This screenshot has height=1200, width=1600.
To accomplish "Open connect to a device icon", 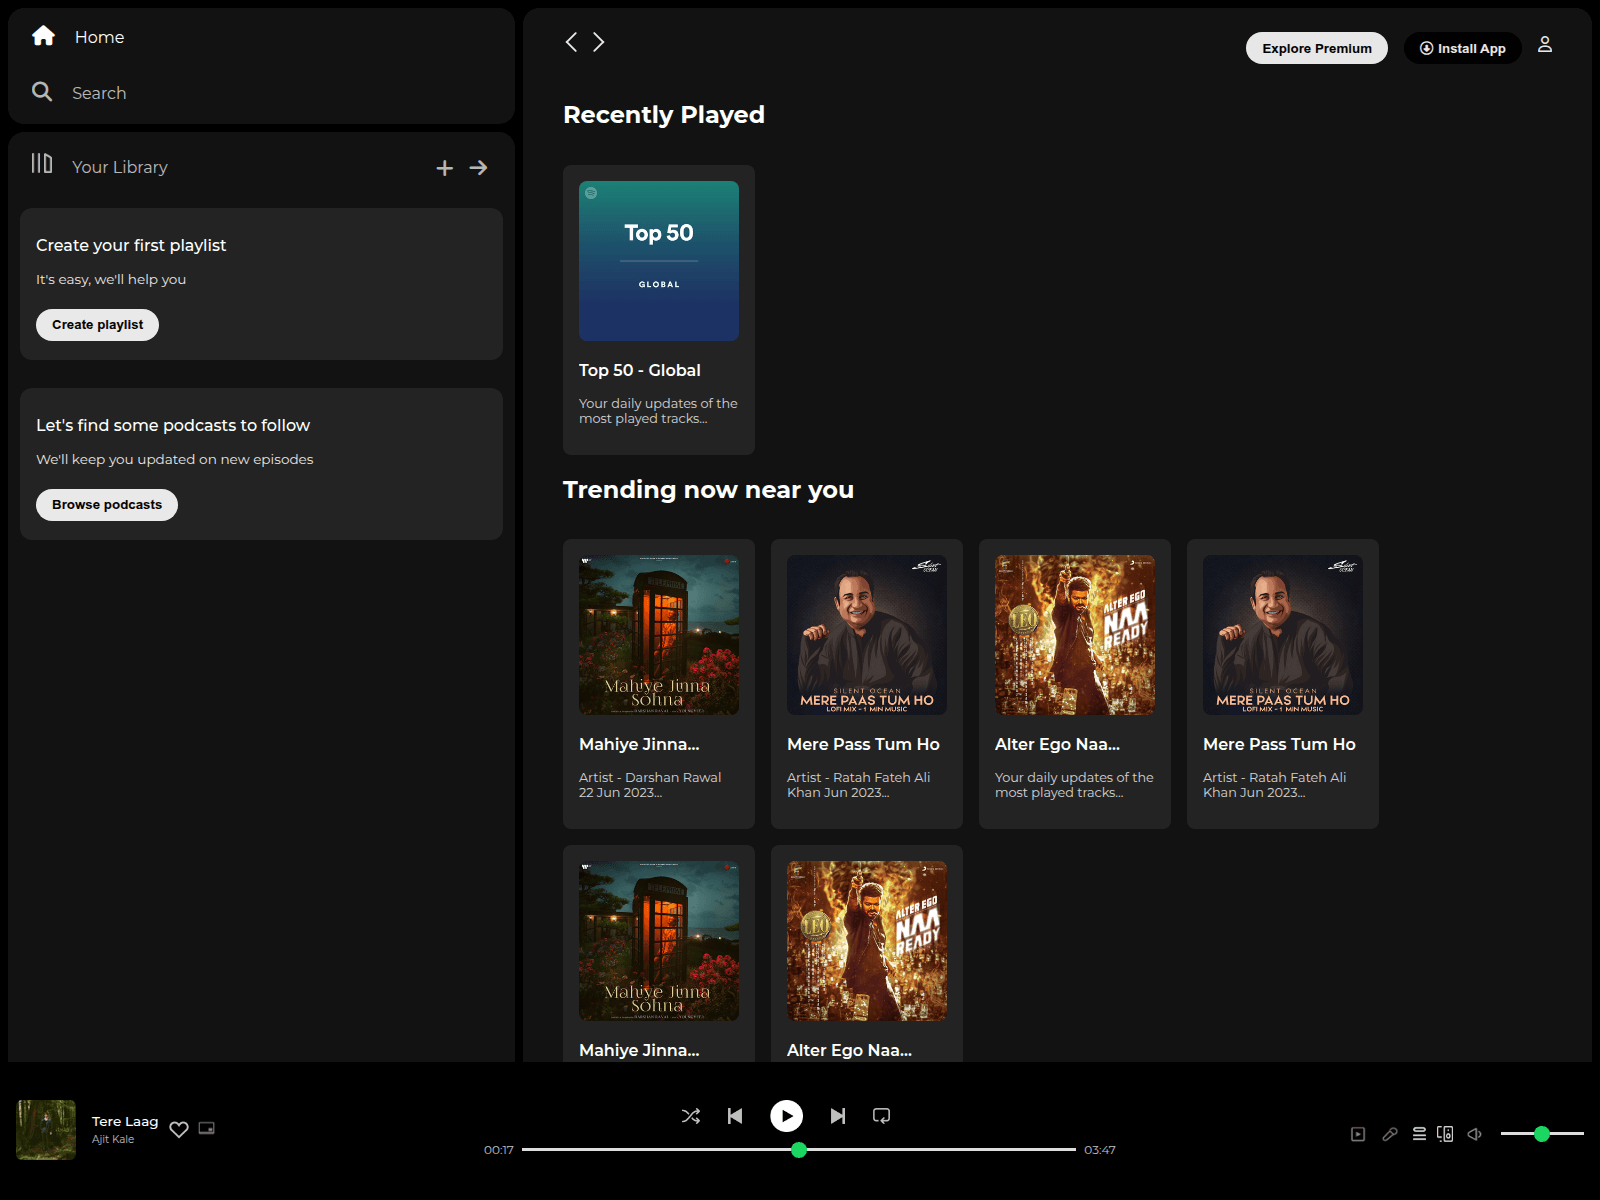I will pos(1445,1134).
